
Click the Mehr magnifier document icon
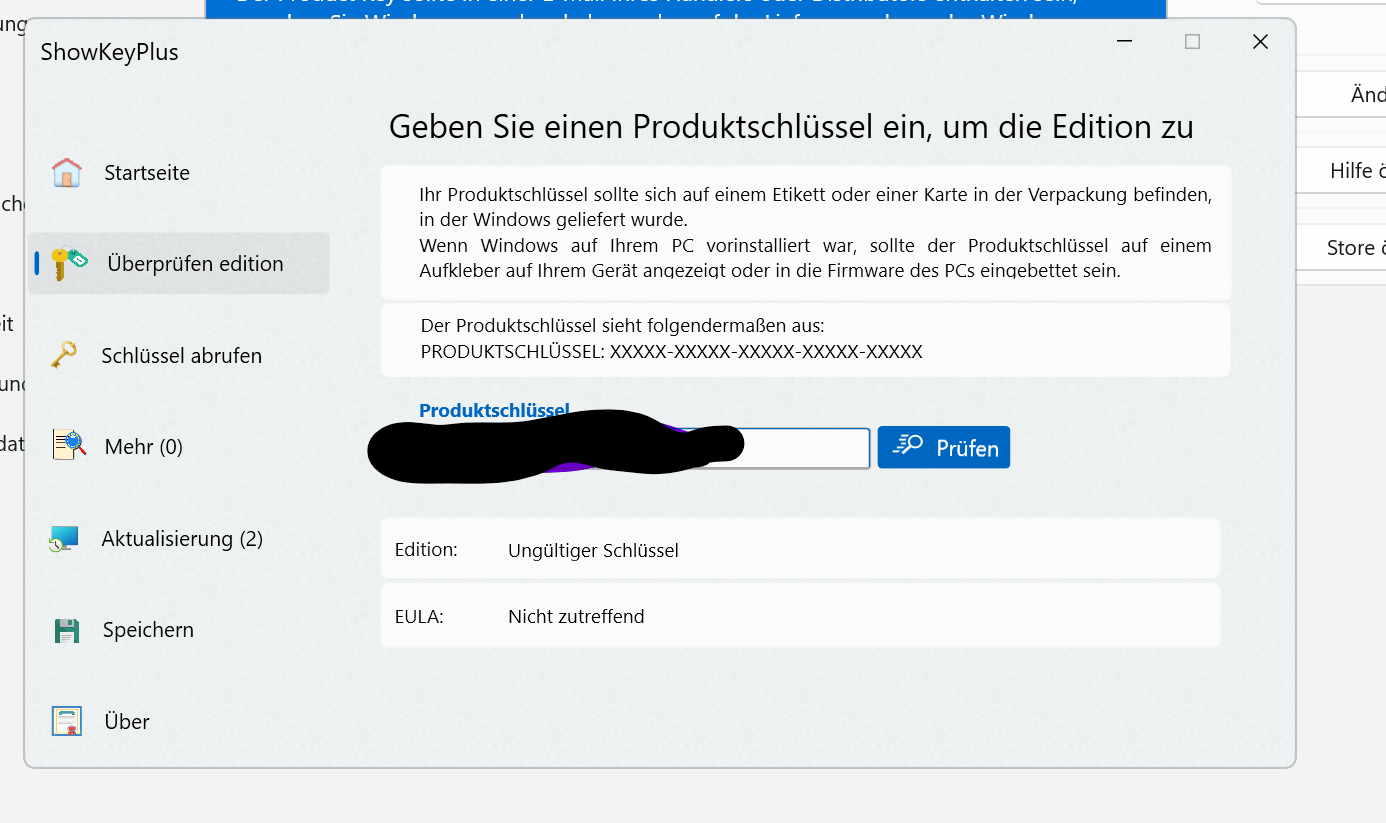(69, 445)
